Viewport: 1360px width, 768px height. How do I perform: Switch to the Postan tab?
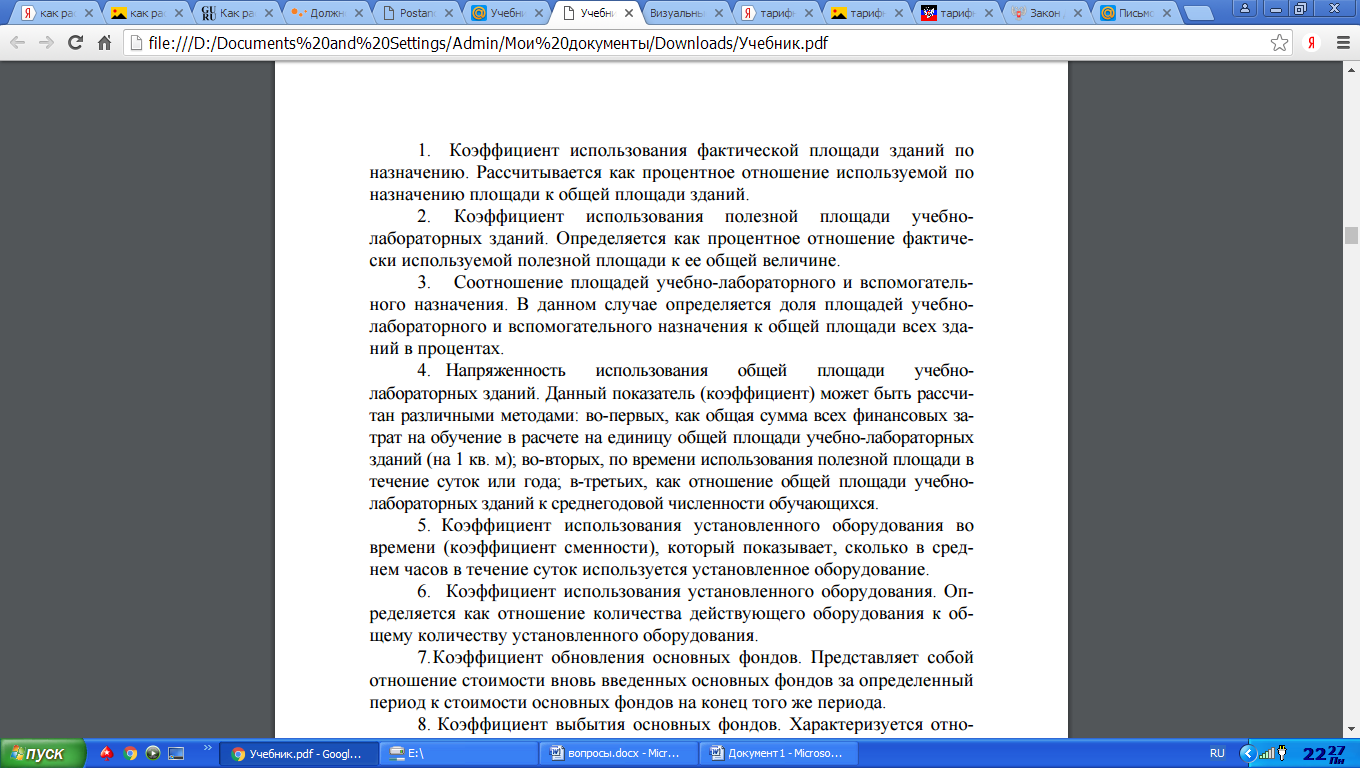click(x=416, y=14)
